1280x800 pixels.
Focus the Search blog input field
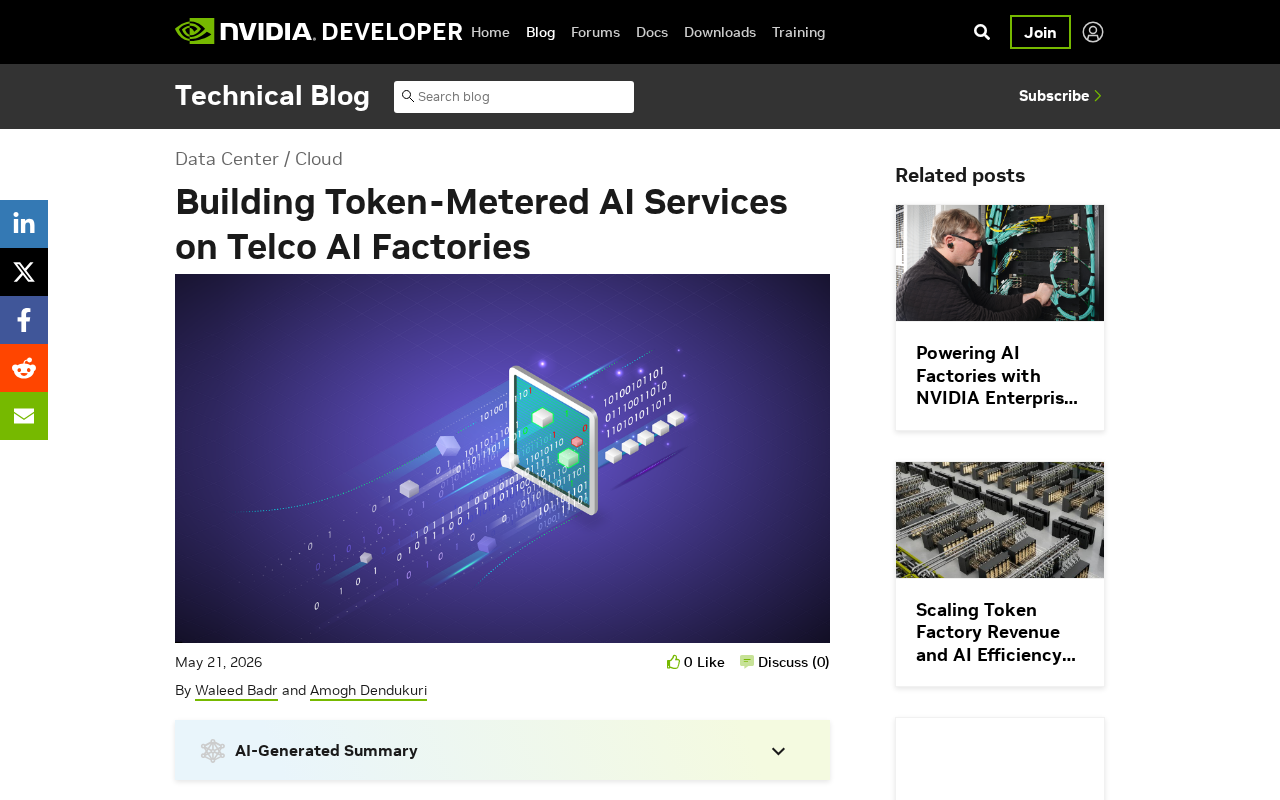click(514, 97)
